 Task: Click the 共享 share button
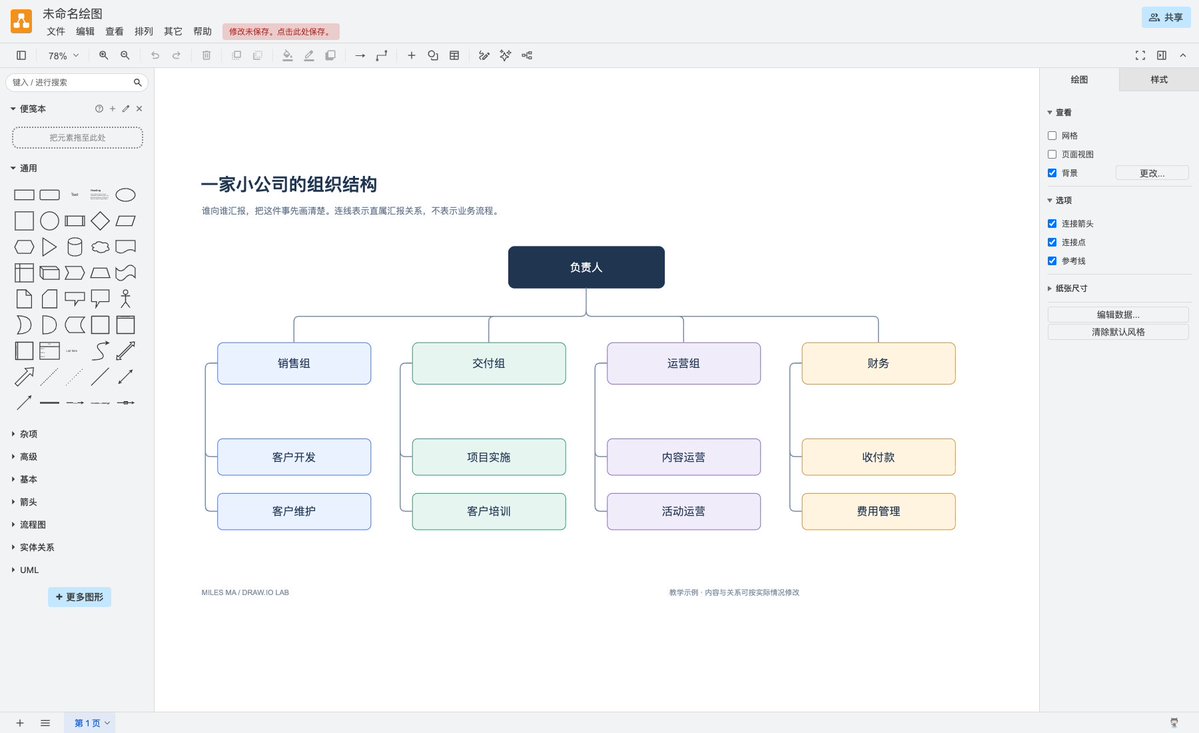point(1166,18)
